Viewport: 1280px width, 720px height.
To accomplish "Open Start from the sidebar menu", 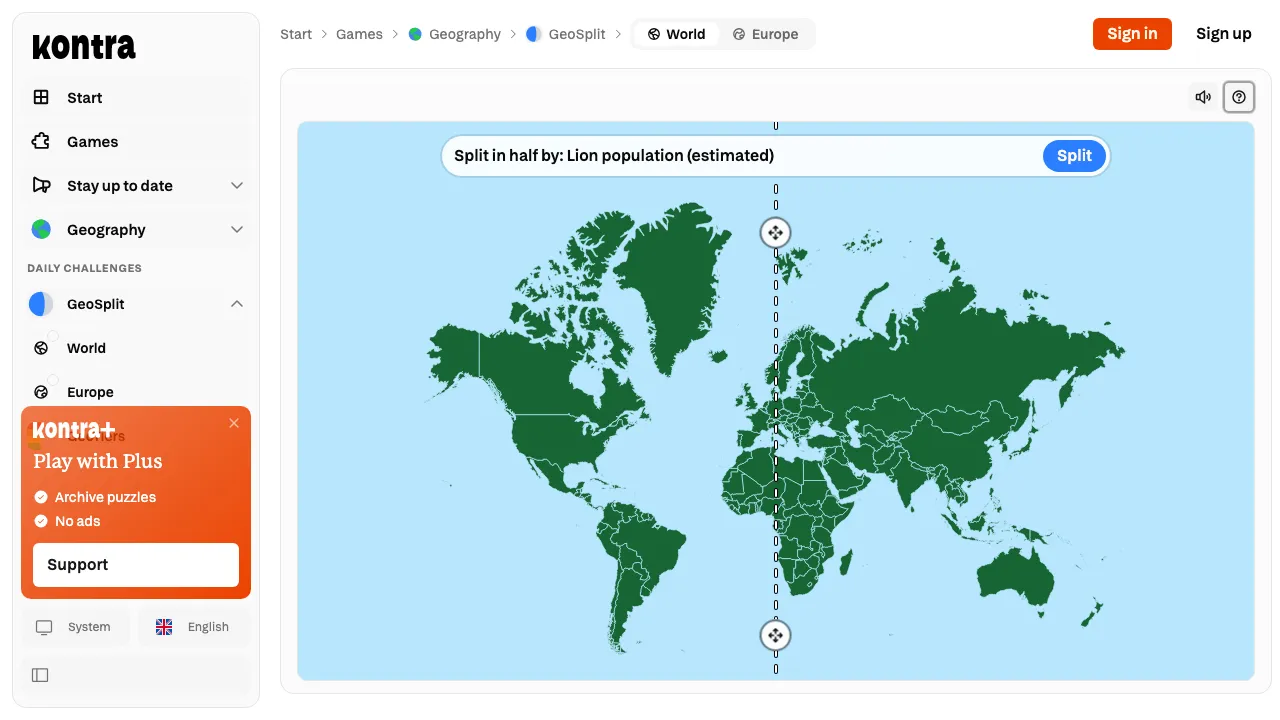I will 136,97.
